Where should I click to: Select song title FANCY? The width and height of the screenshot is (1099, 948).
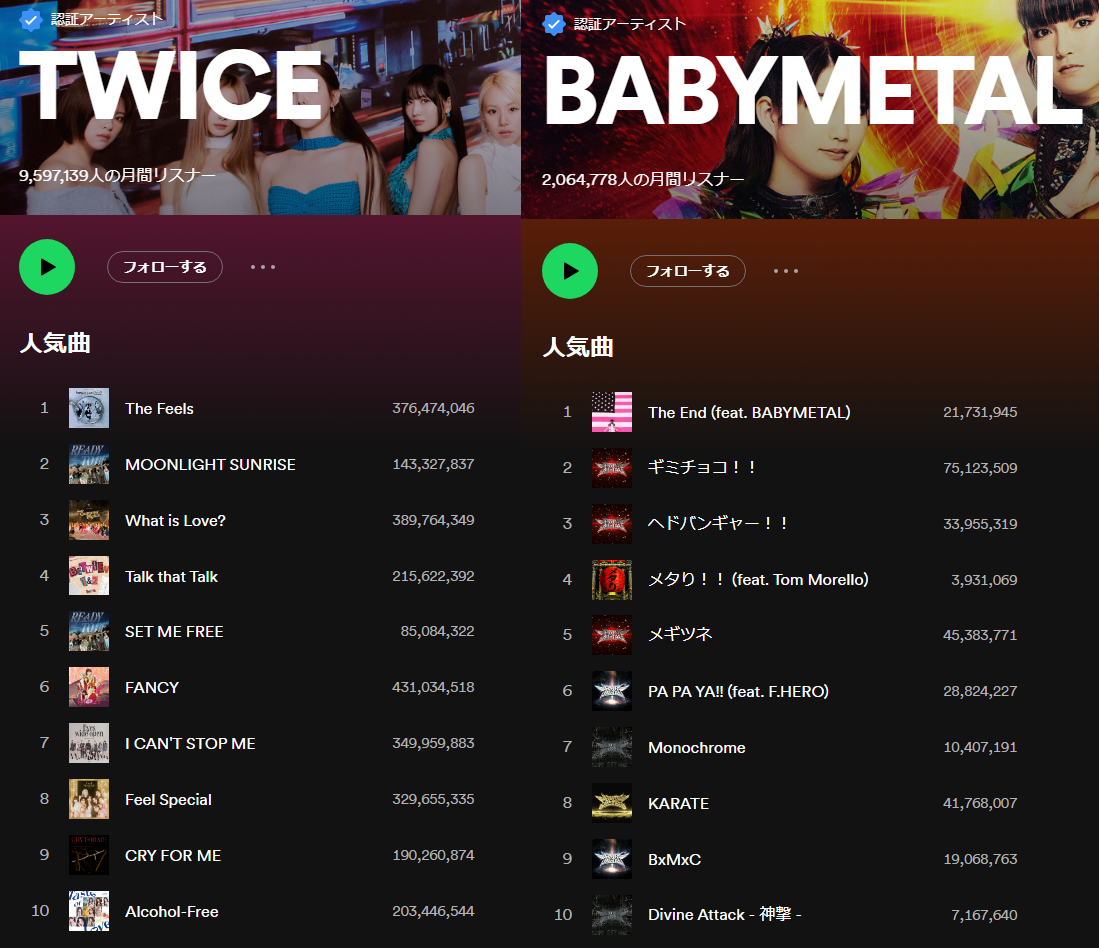point(152,688)
